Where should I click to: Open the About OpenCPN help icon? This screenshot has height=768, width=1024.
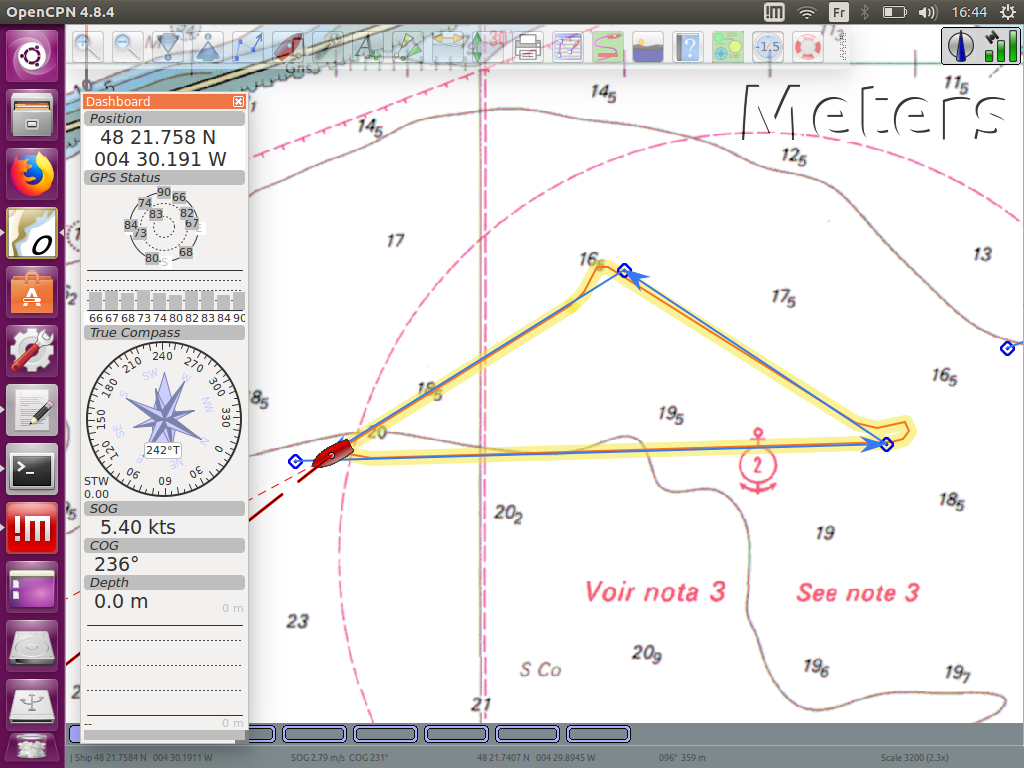687,46
